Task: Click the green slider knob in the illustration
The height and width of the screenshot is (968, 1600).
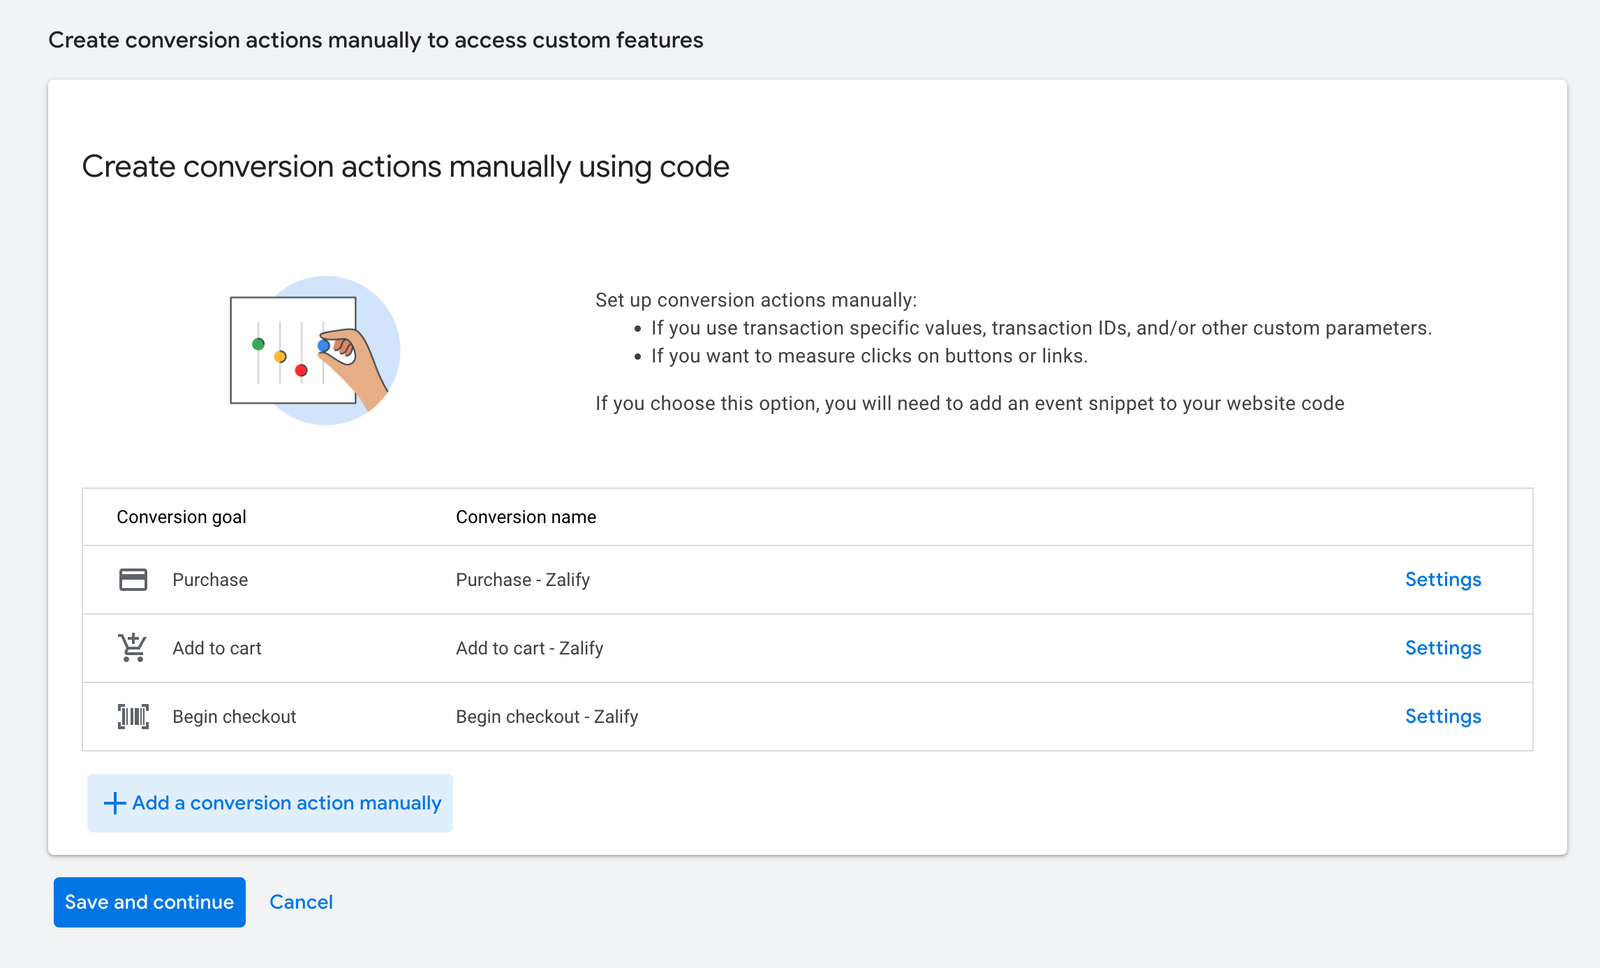Action: pos(258,344)
